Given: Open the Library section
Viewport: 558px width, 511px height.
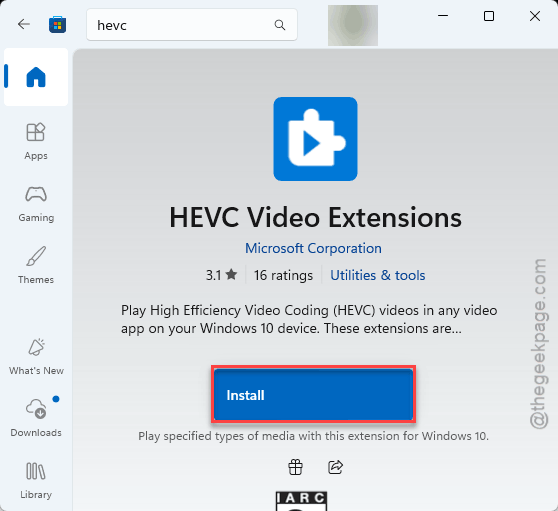Looking at the screenshot, I should coord(36,480).
